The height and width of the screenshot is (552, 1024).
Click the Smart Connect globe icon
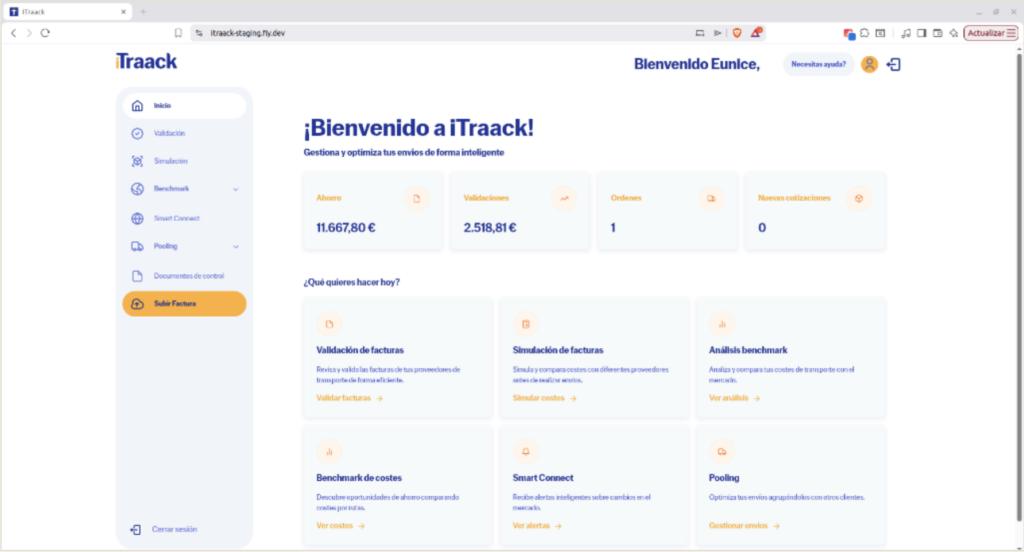click(x=137, y=219)
